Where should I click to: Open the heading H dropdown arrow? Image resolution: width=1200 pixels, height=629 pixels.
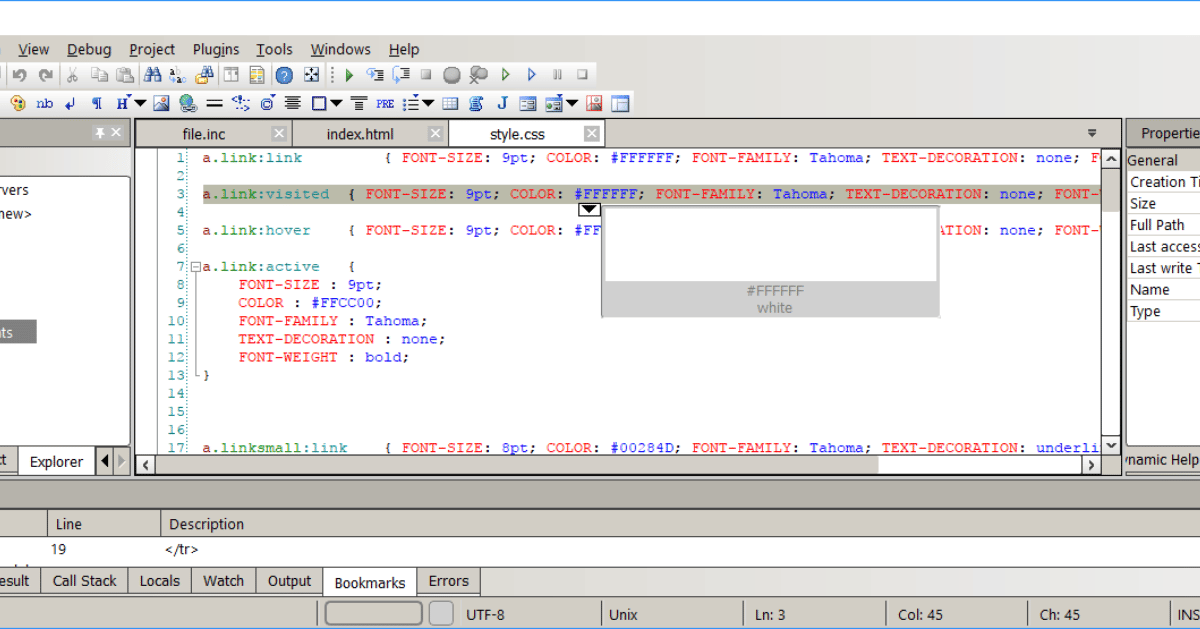click(140, 103)
